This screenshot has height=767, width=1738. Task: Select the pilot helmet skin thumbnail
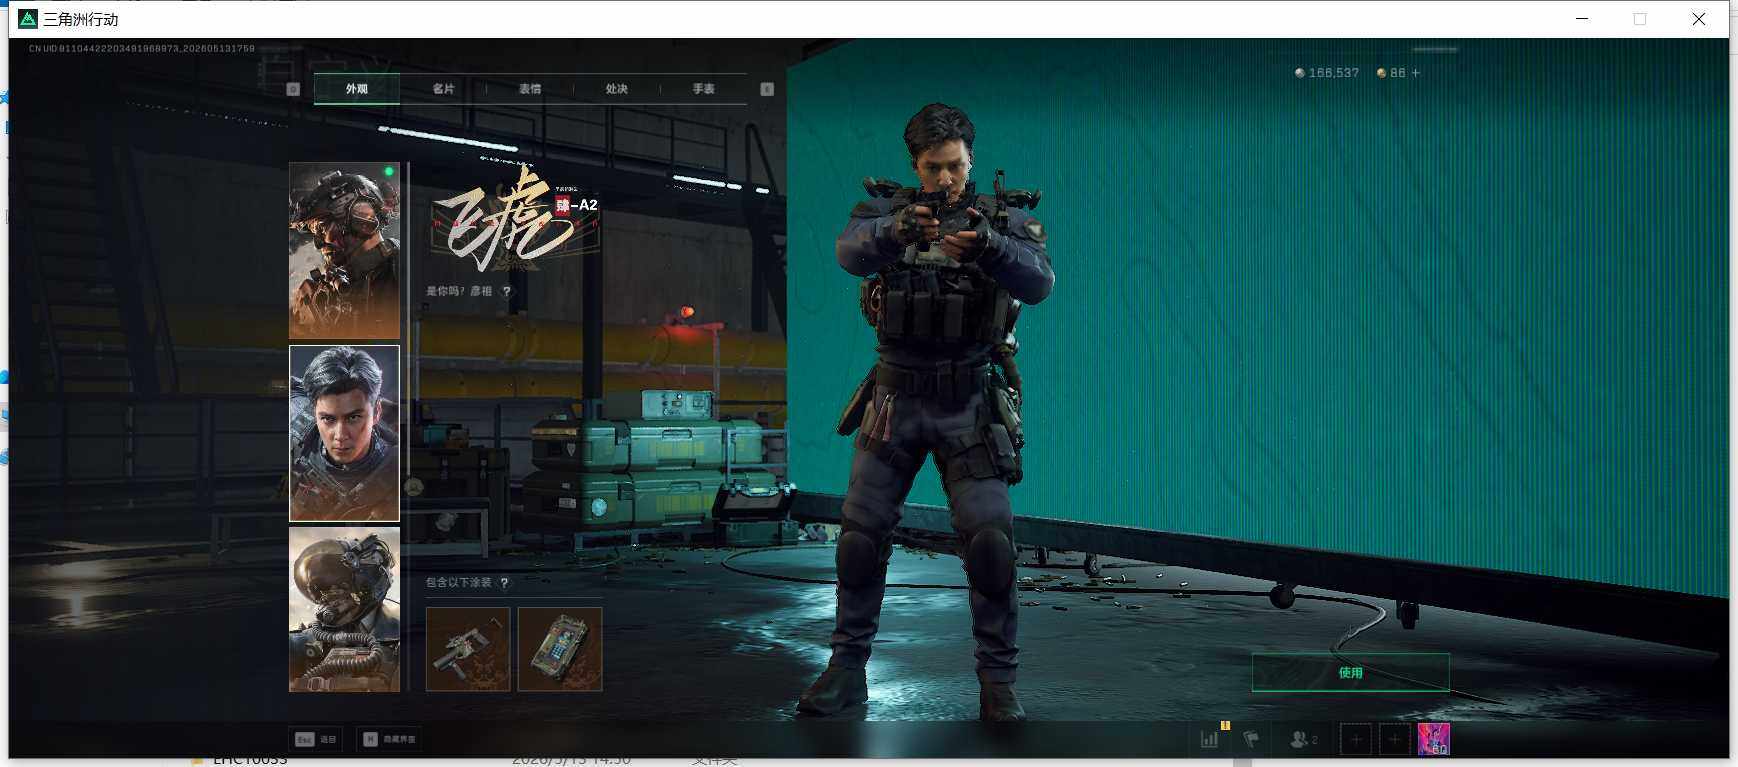coord(344,610)
